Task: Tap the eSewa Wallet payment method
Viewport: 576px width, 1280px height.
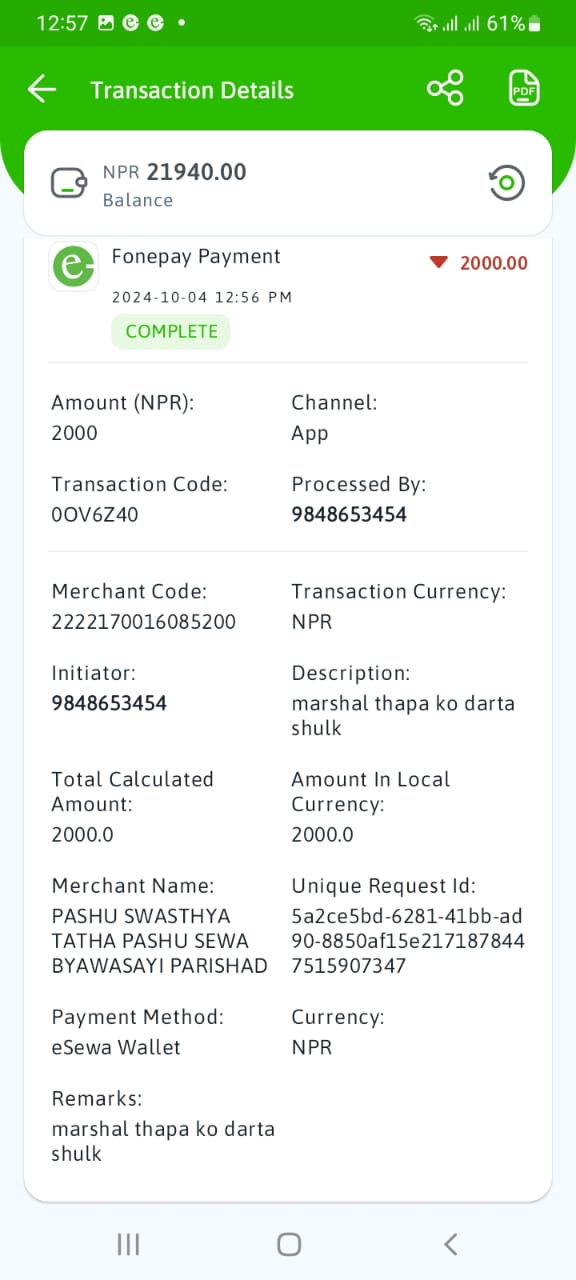Action: click(116, 1048)
